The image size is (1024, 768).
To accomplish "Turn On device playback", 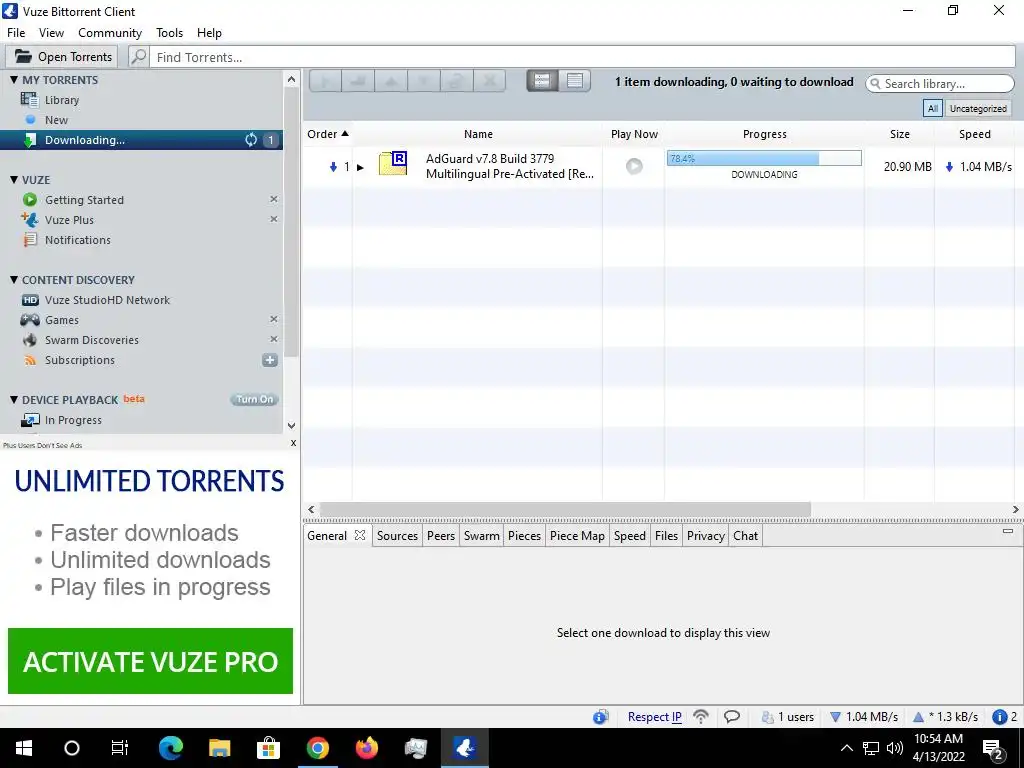I will tap(255, 399).
